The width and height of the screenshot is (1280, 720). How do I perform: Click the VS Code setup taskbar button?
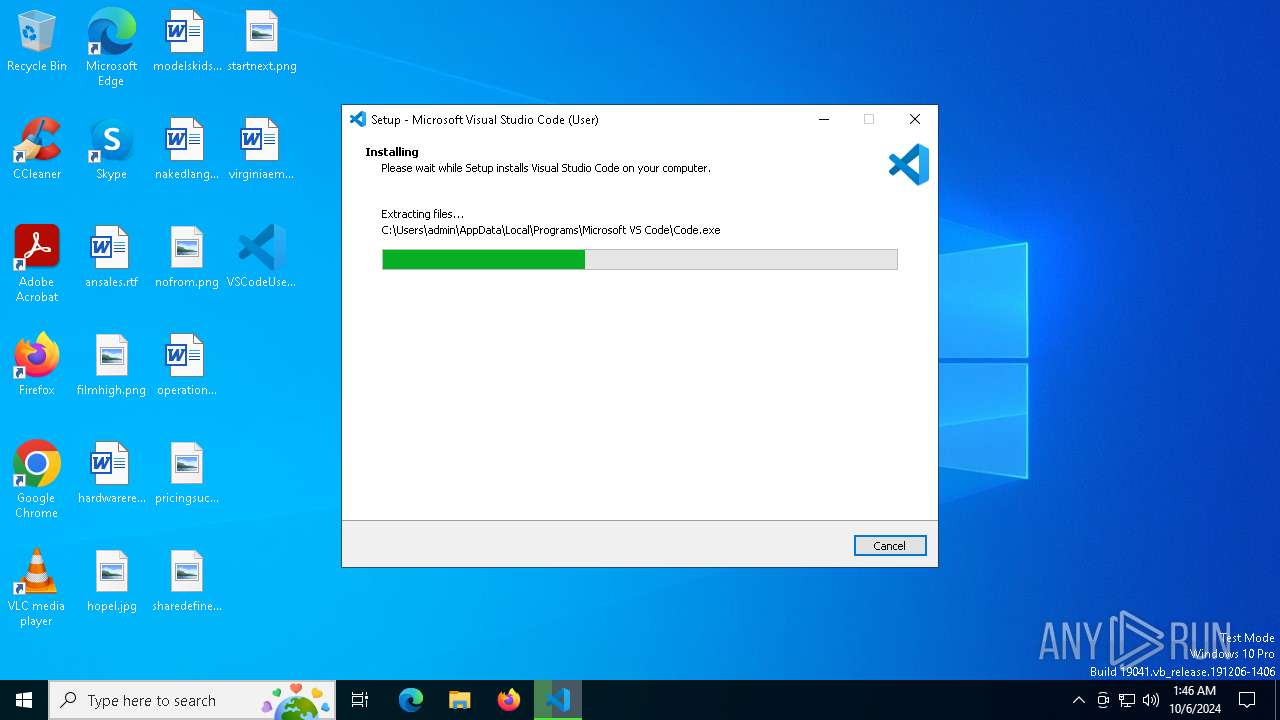click(x=558, y=700)
